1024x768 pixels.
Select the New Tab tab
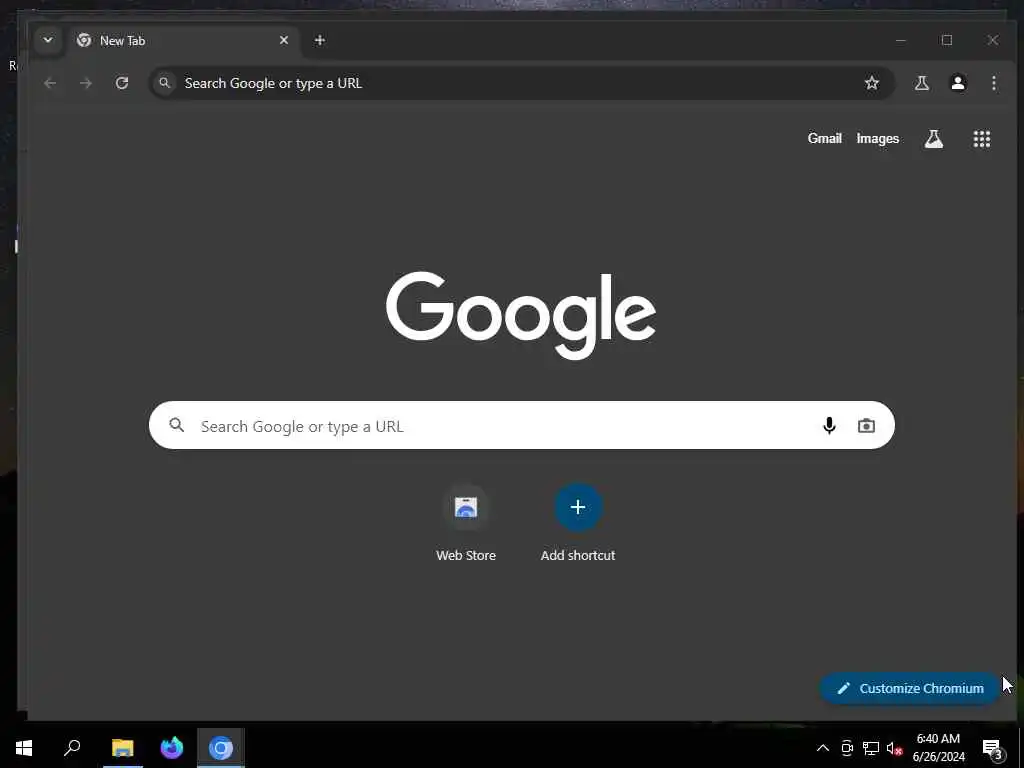point(183,40)
